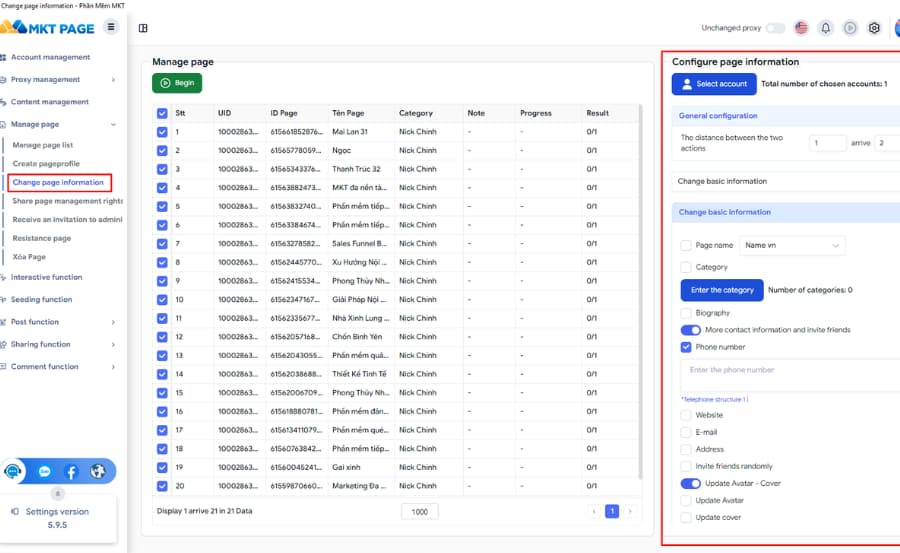Open the notifications bell icon
Image resolution: width=900 pixels, height=553 pixels.
(x=825, y=28)
